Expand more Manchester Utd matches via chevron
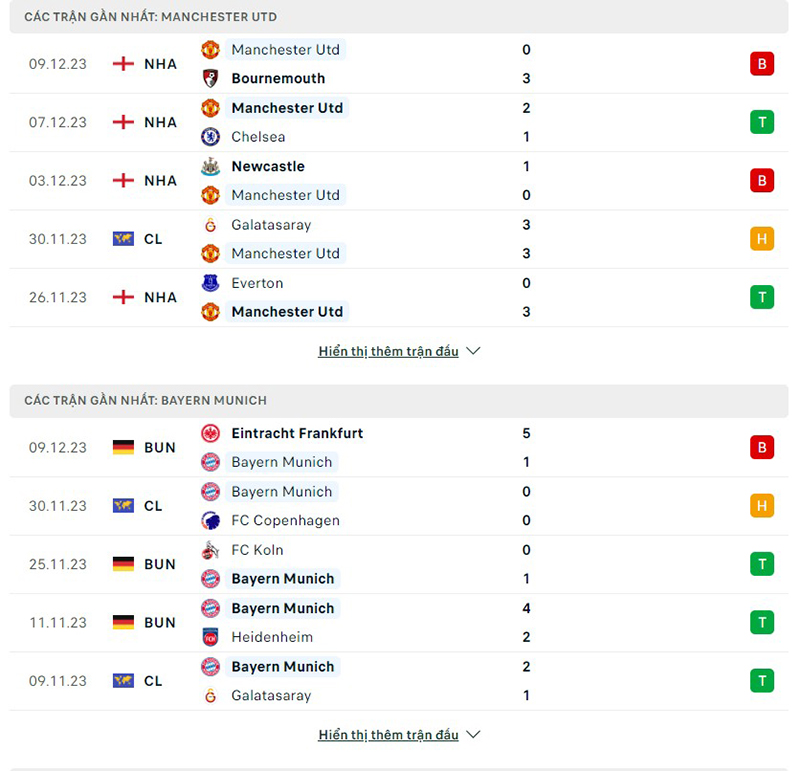Viewport: 800px width, 771px height. (x=472, y=351)
